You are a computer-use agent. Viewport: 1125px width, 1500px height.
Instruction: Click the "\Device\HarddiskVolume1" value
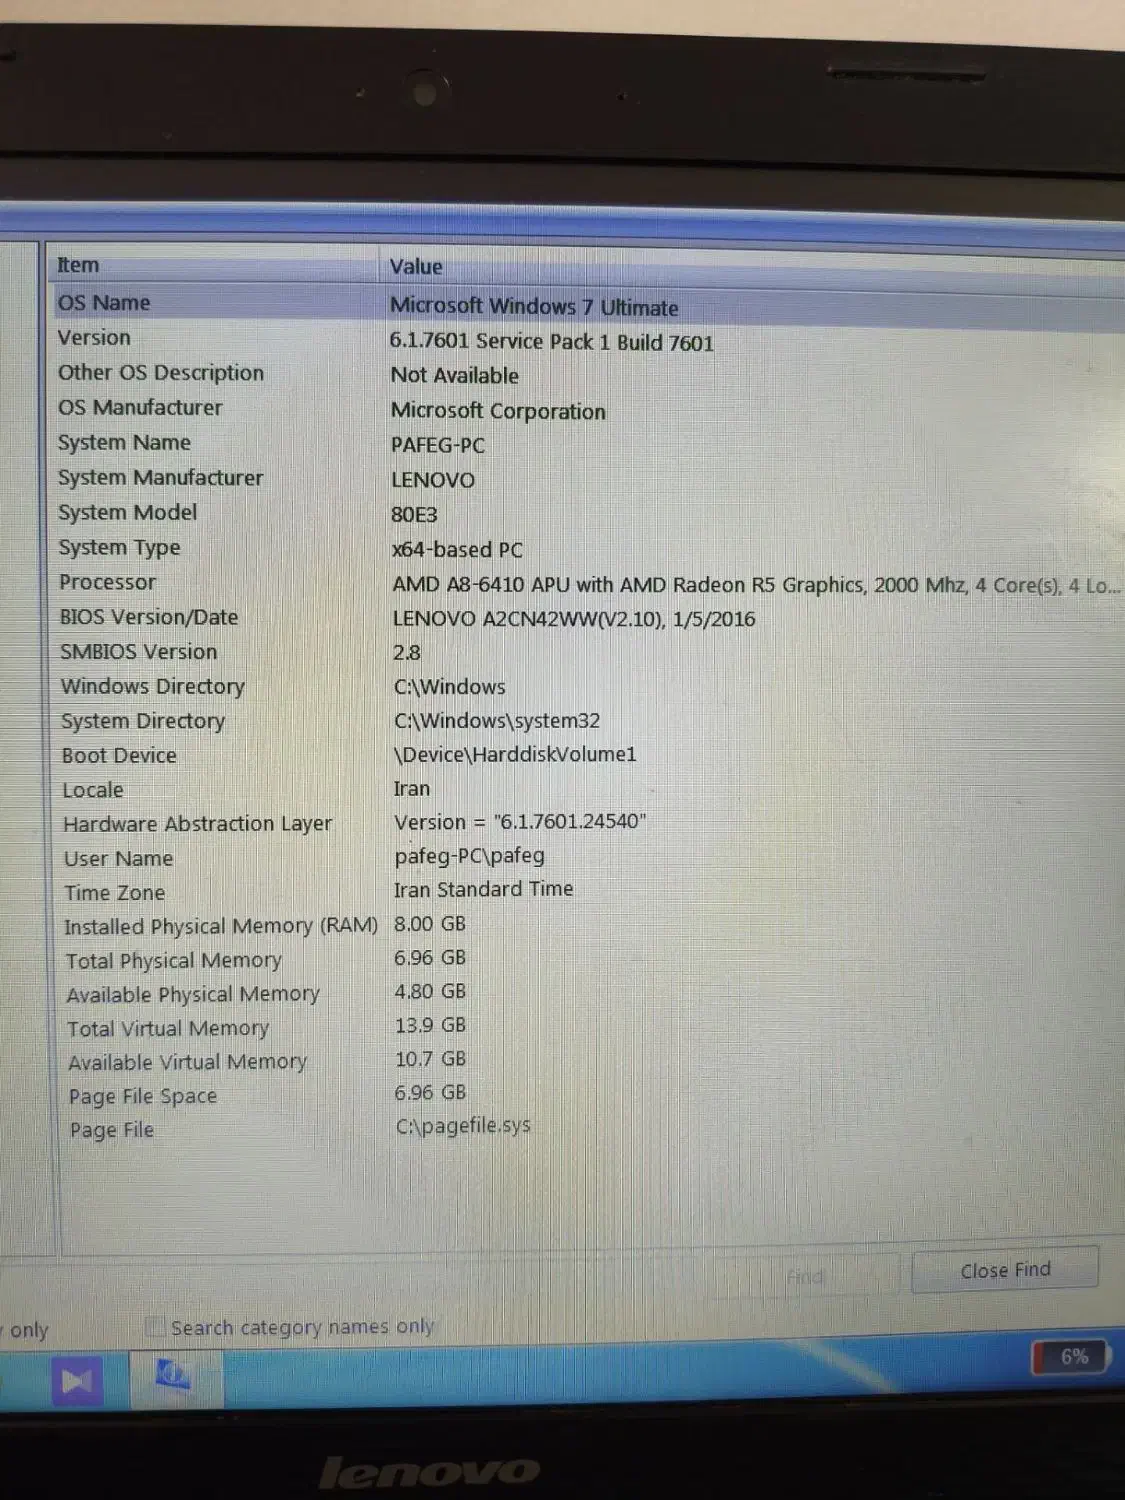coord(515,754)
